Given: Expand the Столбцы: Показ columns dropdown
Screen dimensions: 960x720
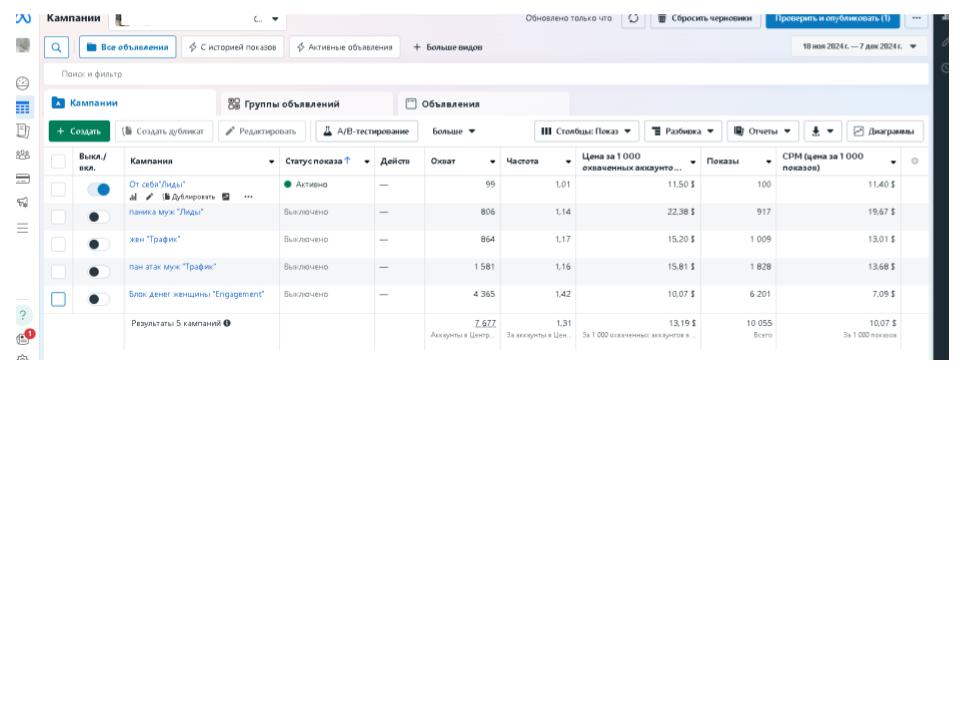Looking at the screenshot, I should tap(587, 131).
